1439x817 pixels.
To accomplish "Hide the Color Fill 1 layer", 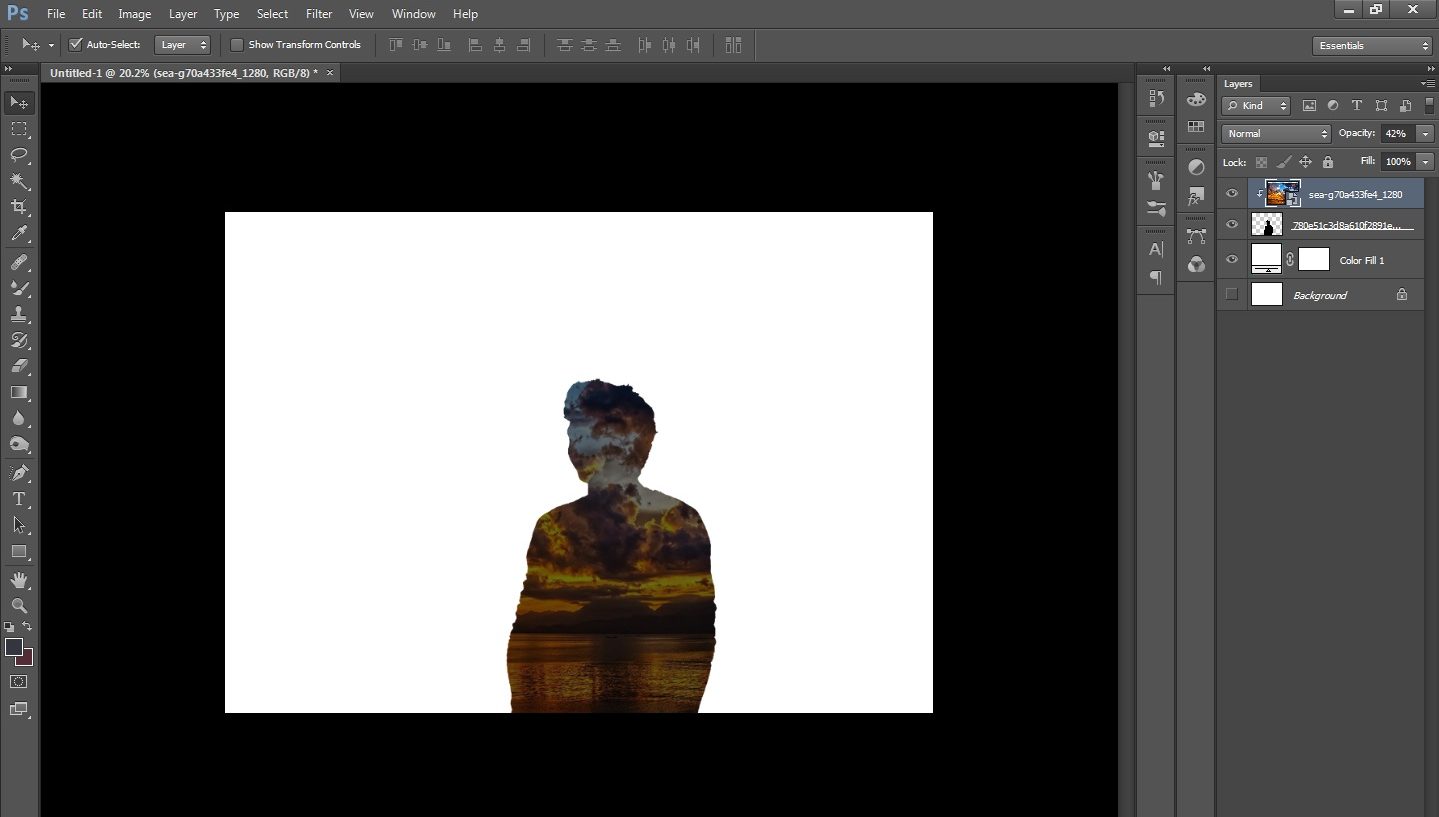I will coord(1232,260).
